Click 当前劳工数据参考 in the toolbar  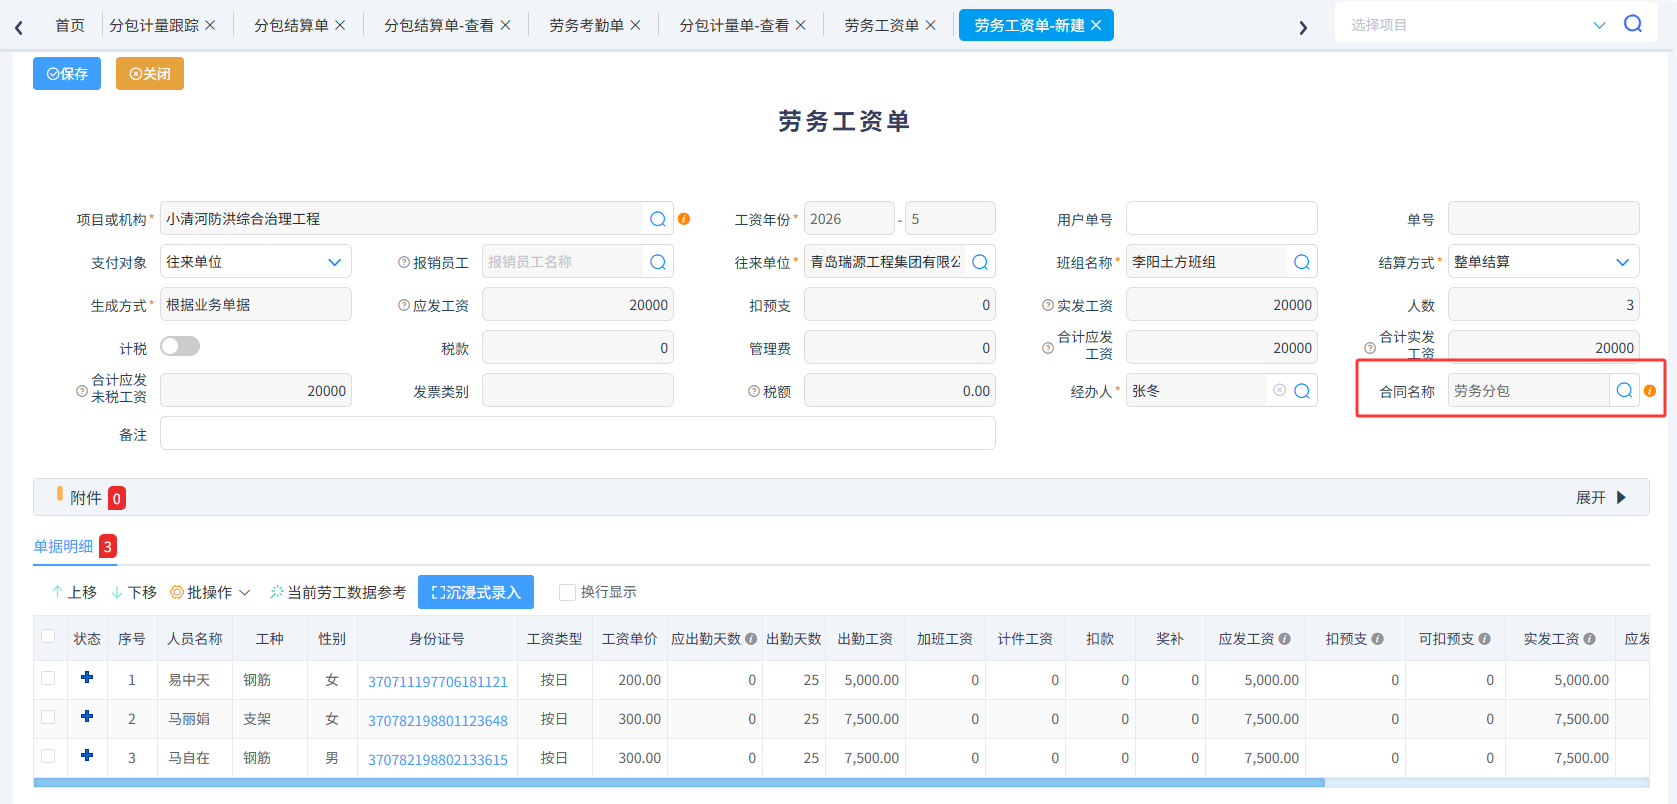[338, 593]
